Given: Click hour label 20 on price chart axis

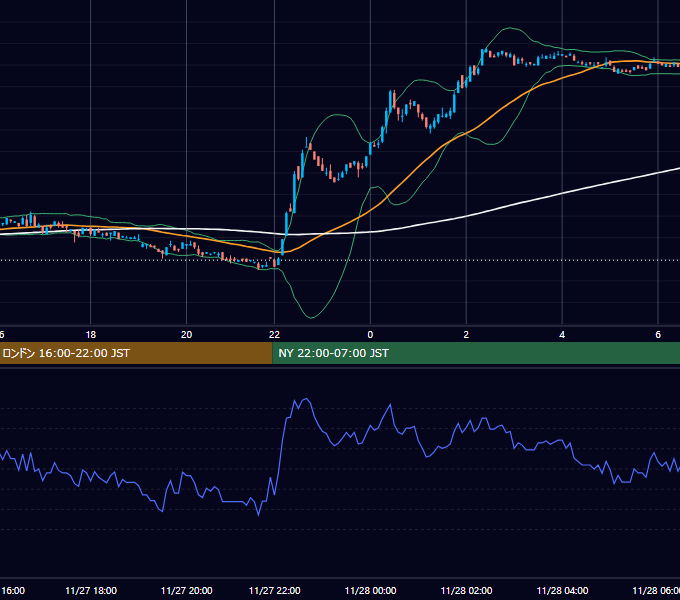Looking at the screenshot, I should 186,335.
